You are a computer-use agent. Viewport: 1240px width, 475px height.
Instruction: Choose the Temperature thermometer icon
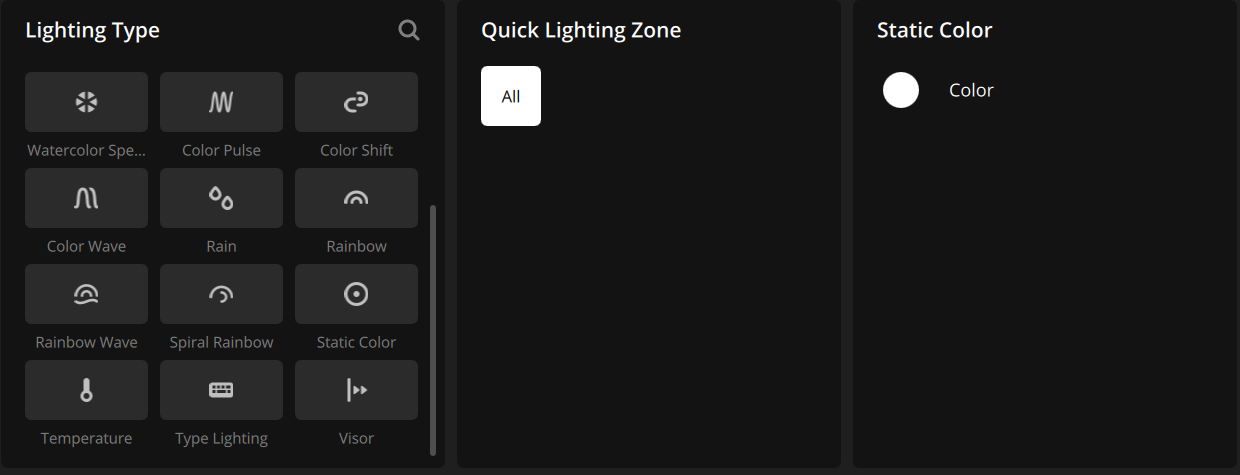(x=86, y=390)
